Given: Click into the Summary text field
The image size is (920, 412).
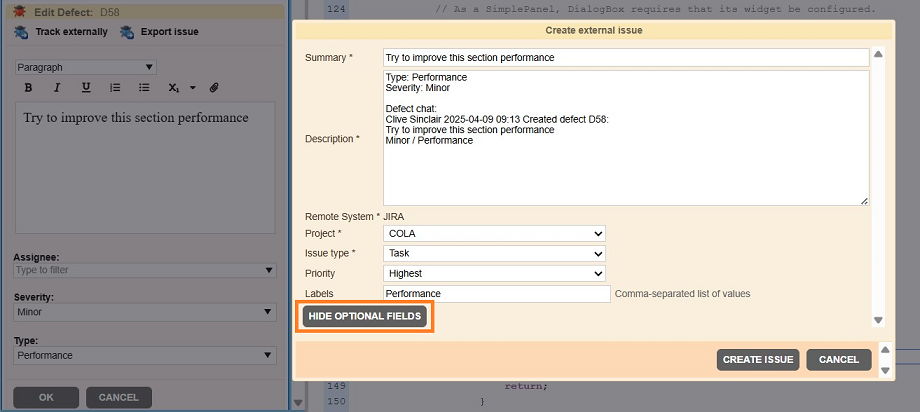Looking at the screenshot, I should click(x=626, y=58).
